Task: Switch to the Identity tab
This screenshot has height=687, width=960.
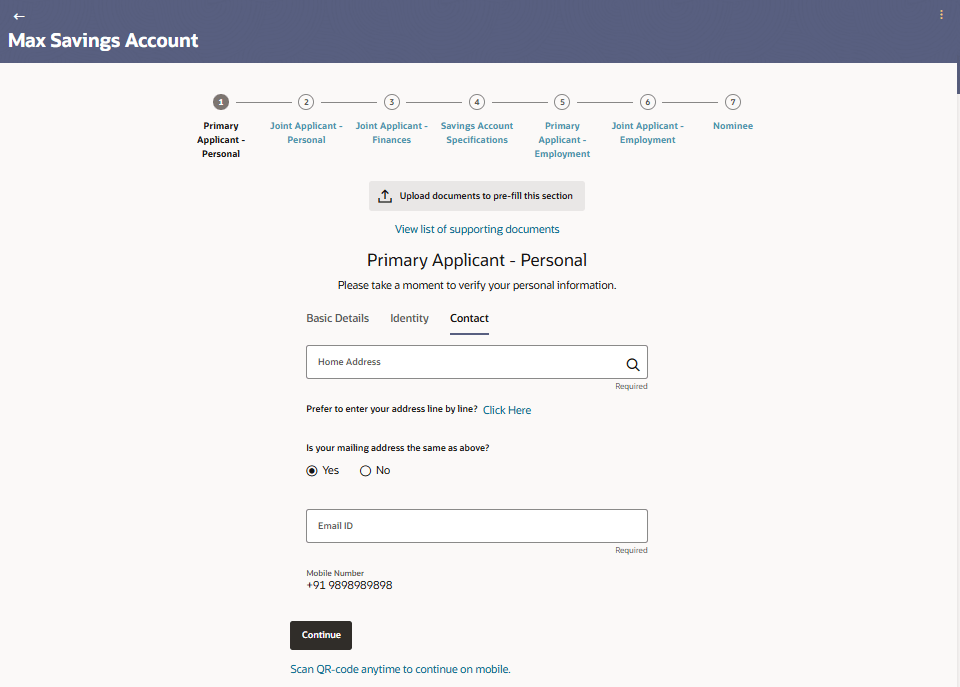Action: [x=409, y=319]
